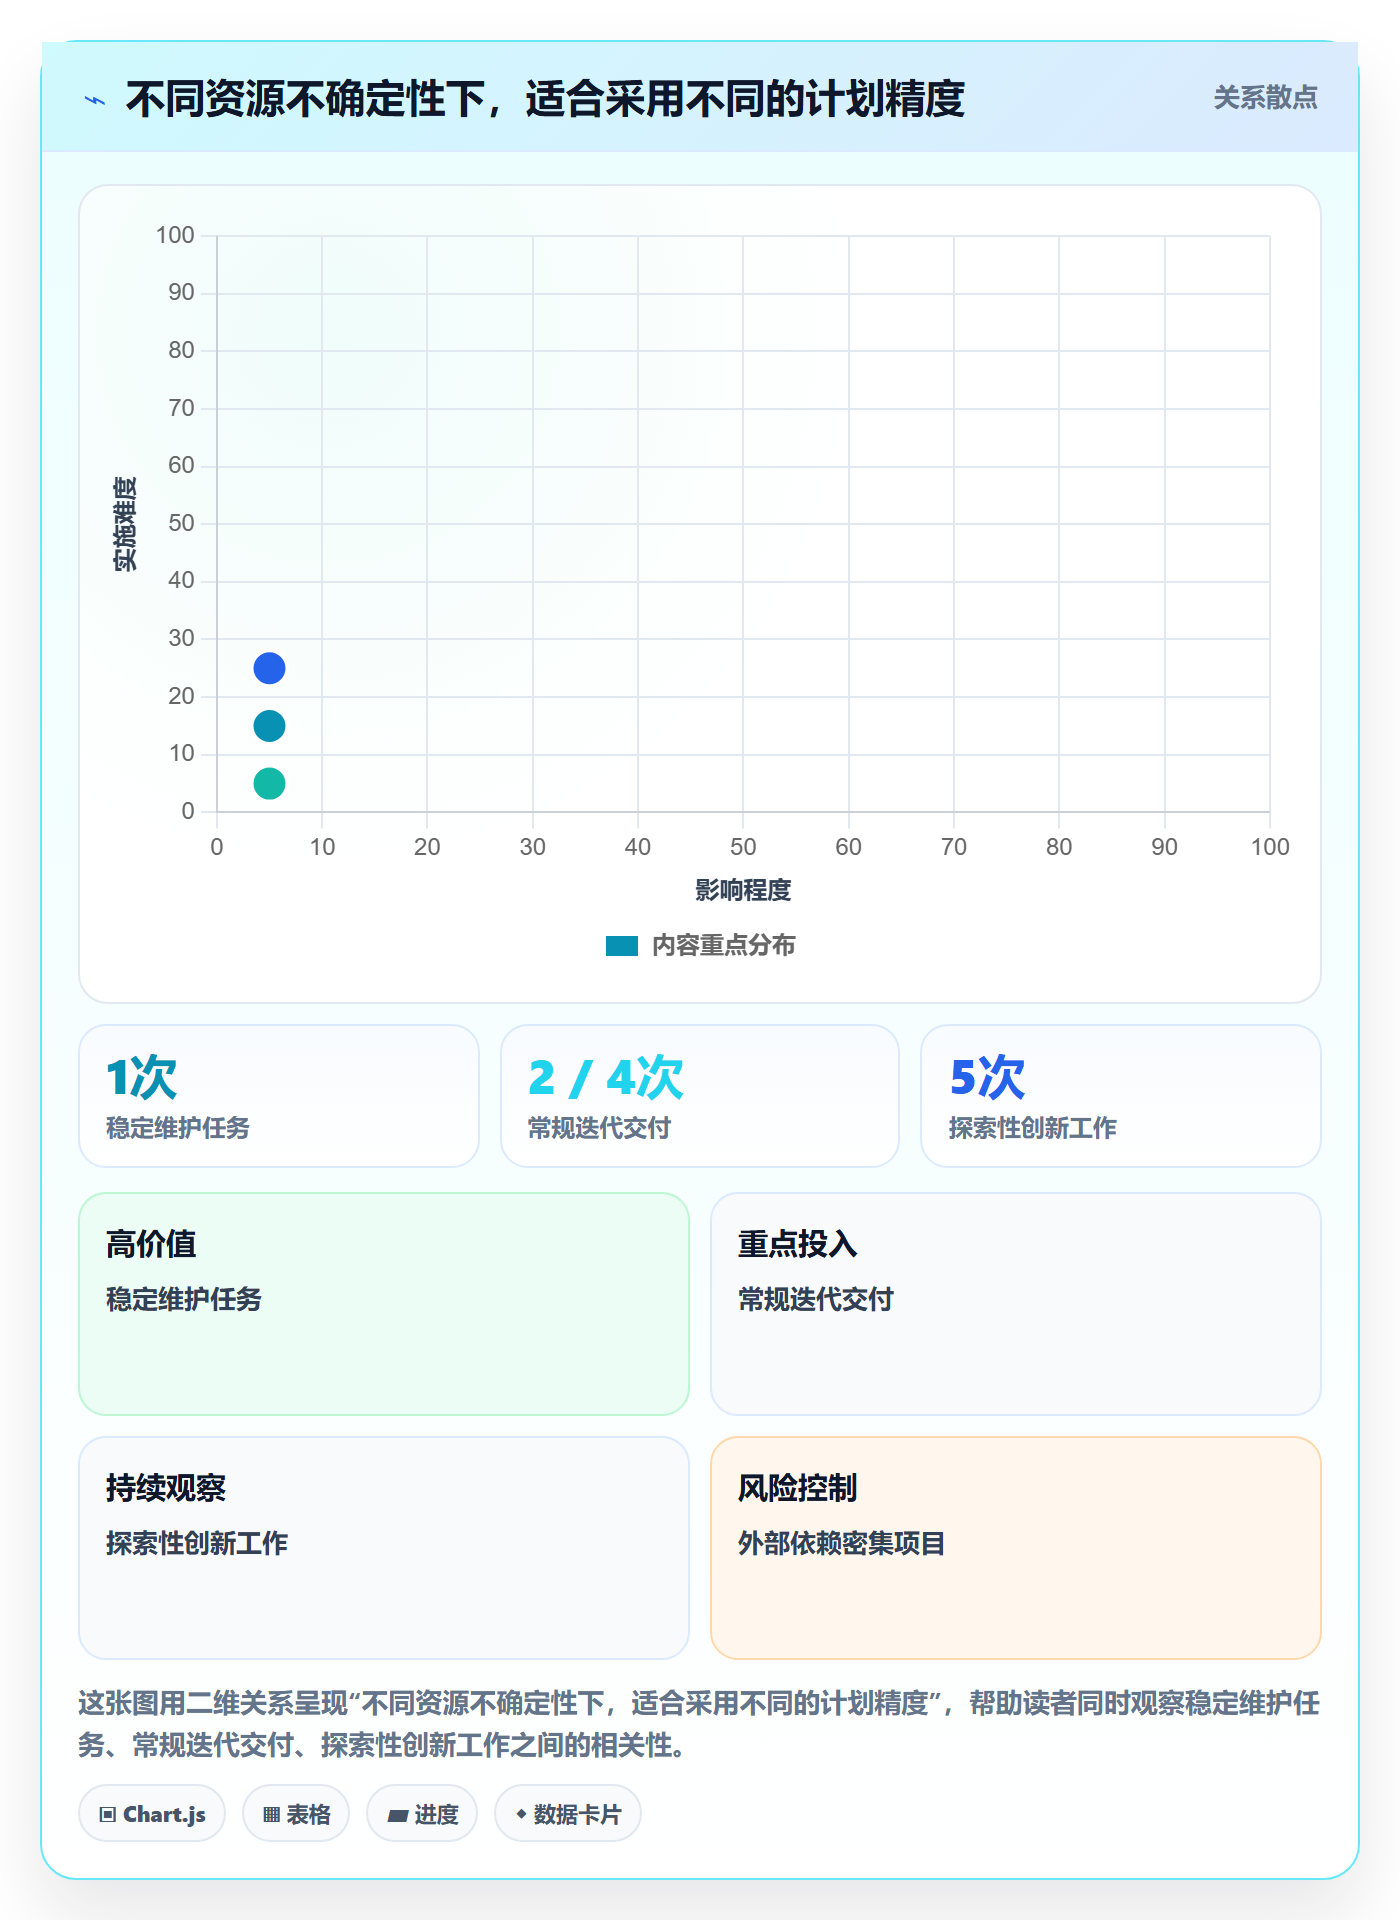Click the Chart.js tag
The width and height of the screenshot is (1400, 1920).
[x=152, y=1814]
